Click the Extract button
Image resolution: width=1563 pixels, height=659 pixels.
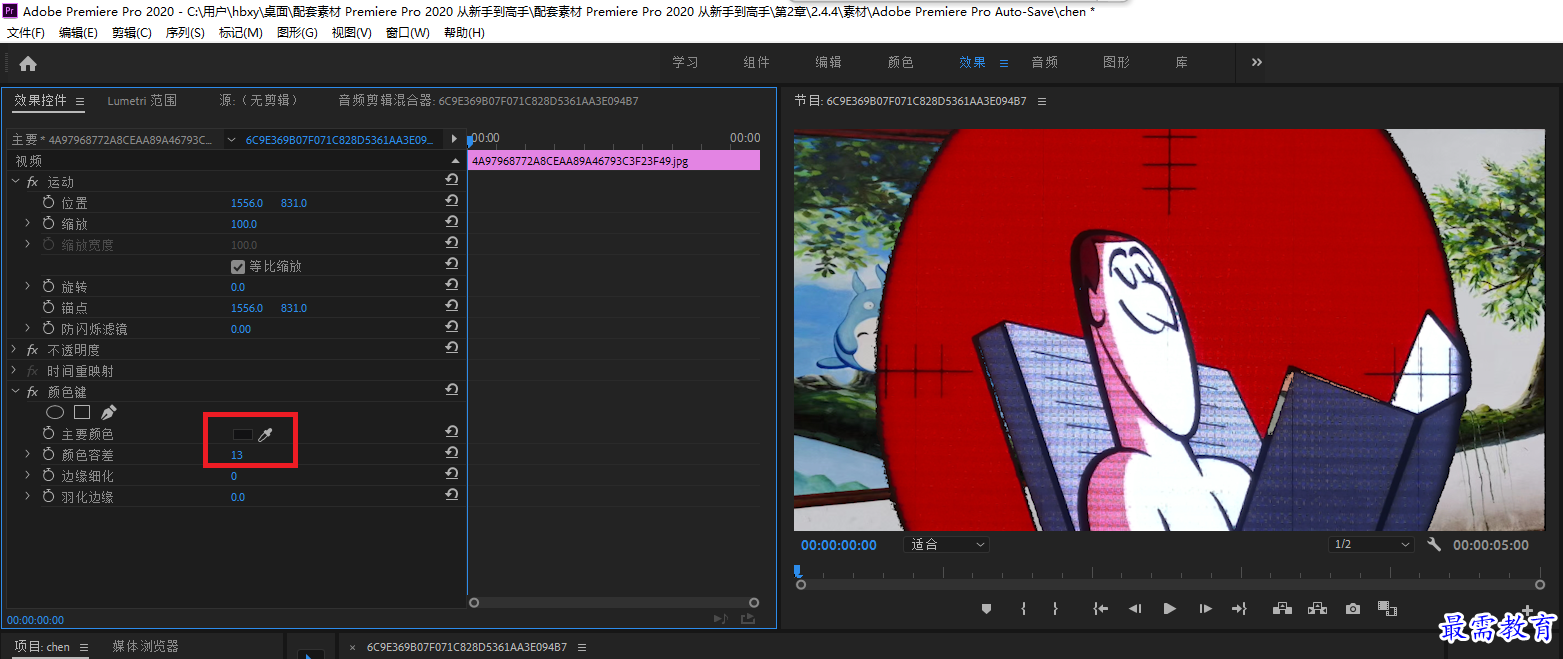1317,608
